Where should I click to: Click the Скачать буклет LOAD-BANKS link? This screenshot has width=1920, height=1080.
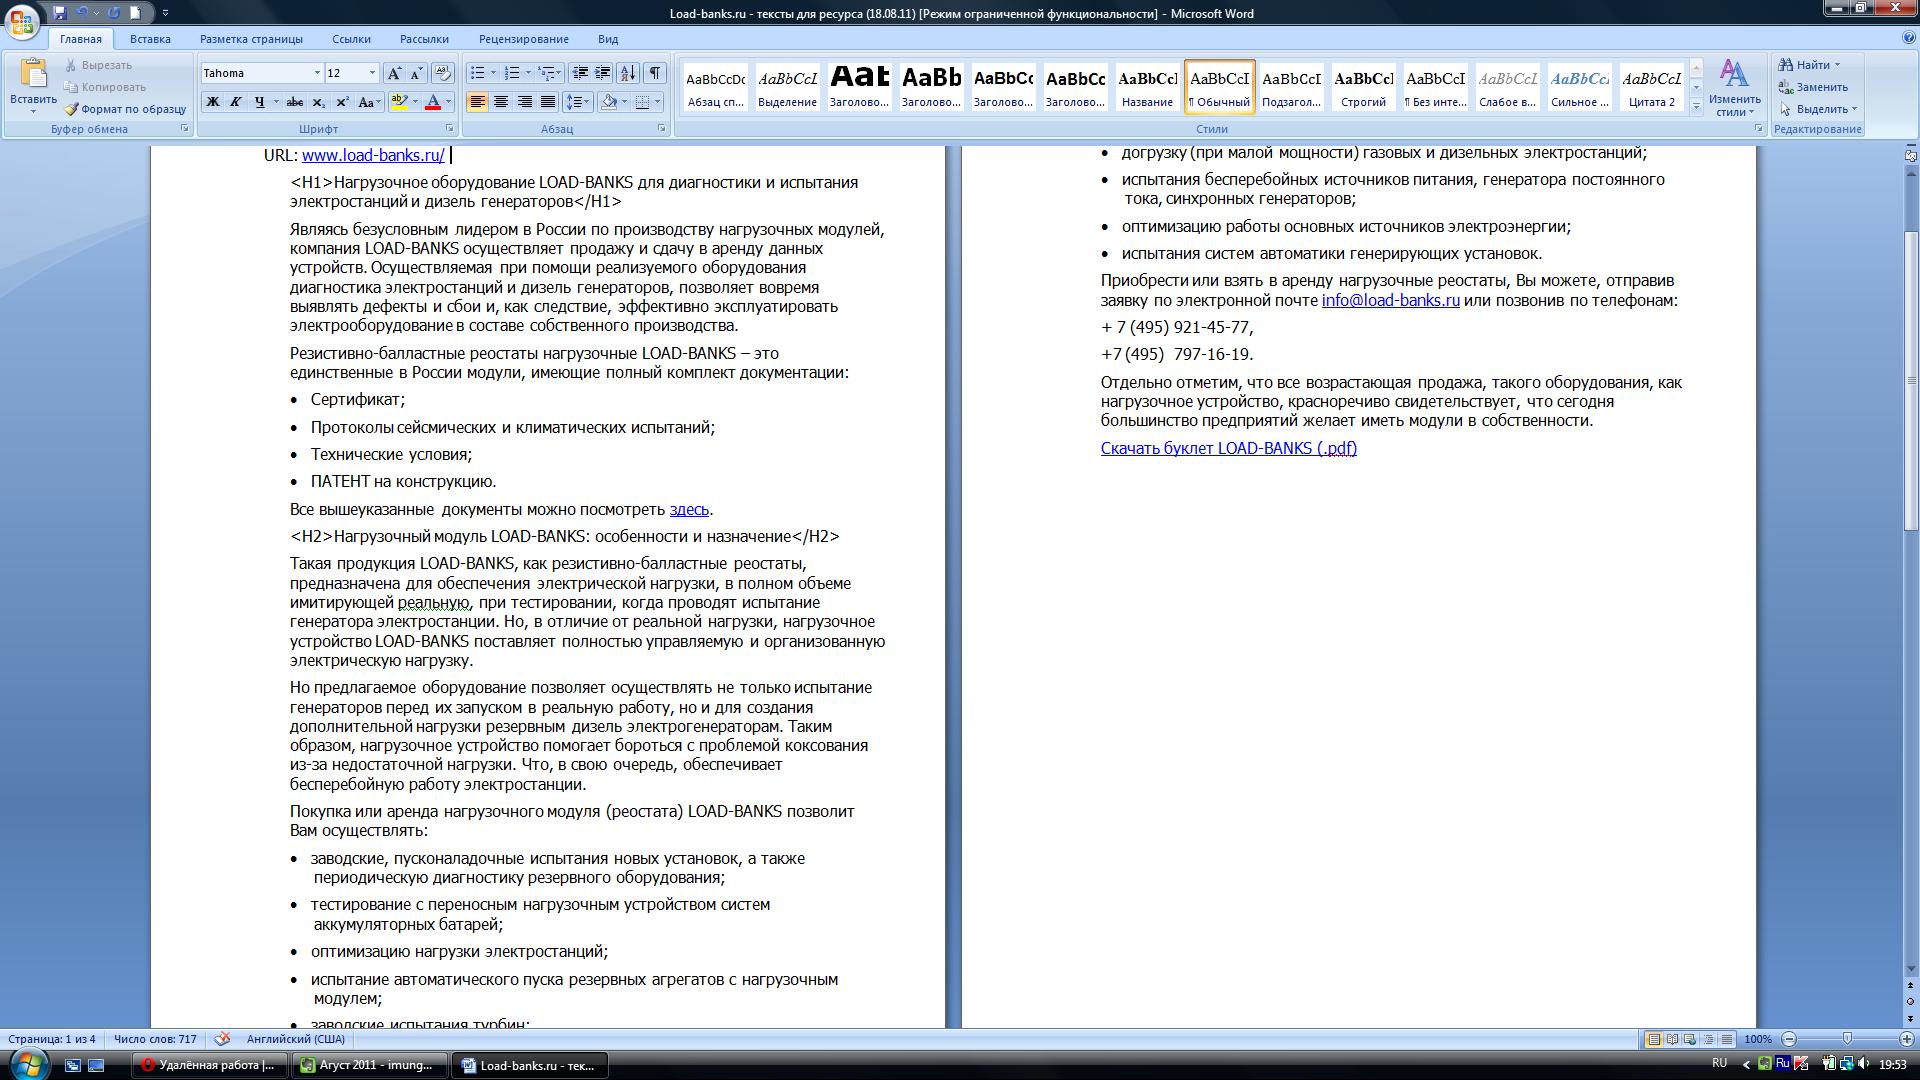pos(1228,448)
